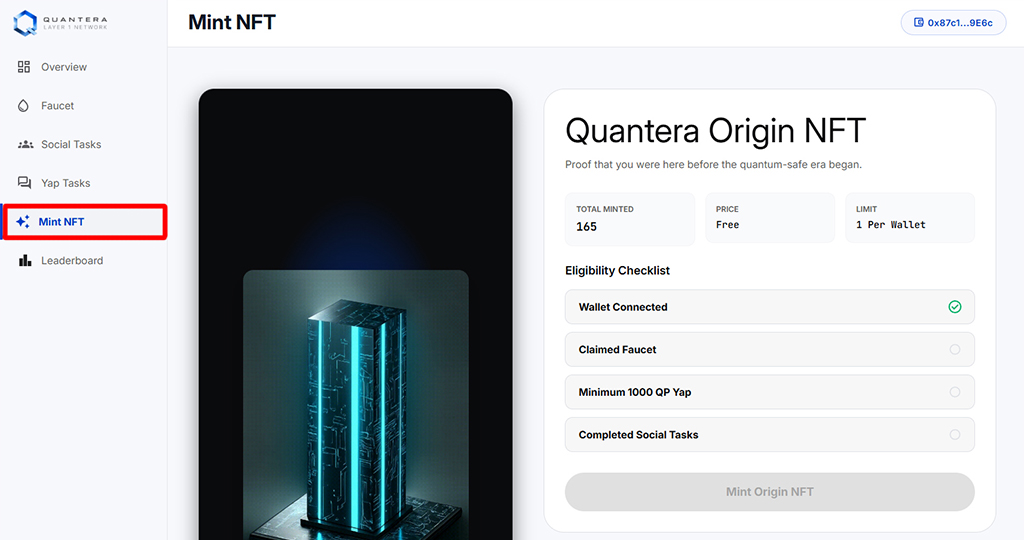Click the Wallet Connected checklist row
Viewport: 1024px width, 540px height.
769,307
